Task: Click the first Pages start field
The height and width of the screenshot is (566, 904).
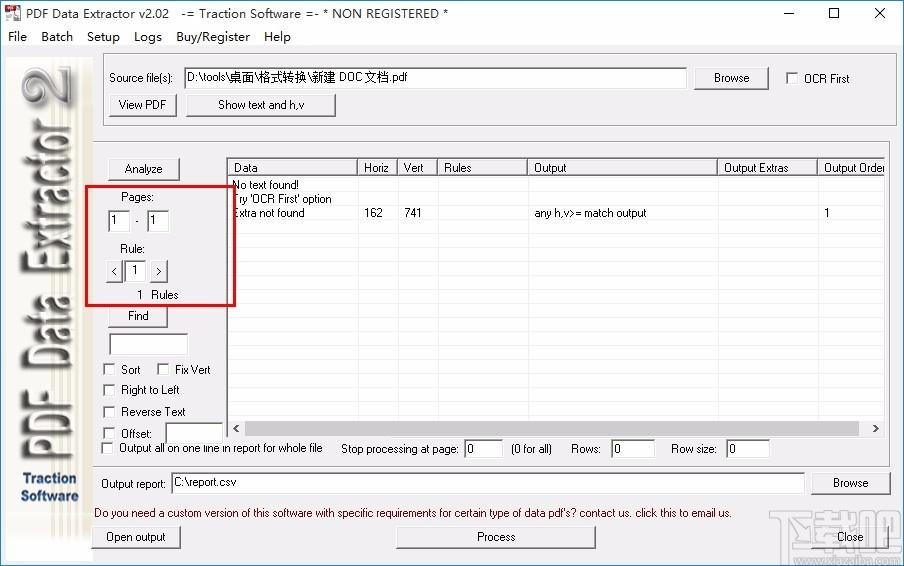Action: point(119,221)
